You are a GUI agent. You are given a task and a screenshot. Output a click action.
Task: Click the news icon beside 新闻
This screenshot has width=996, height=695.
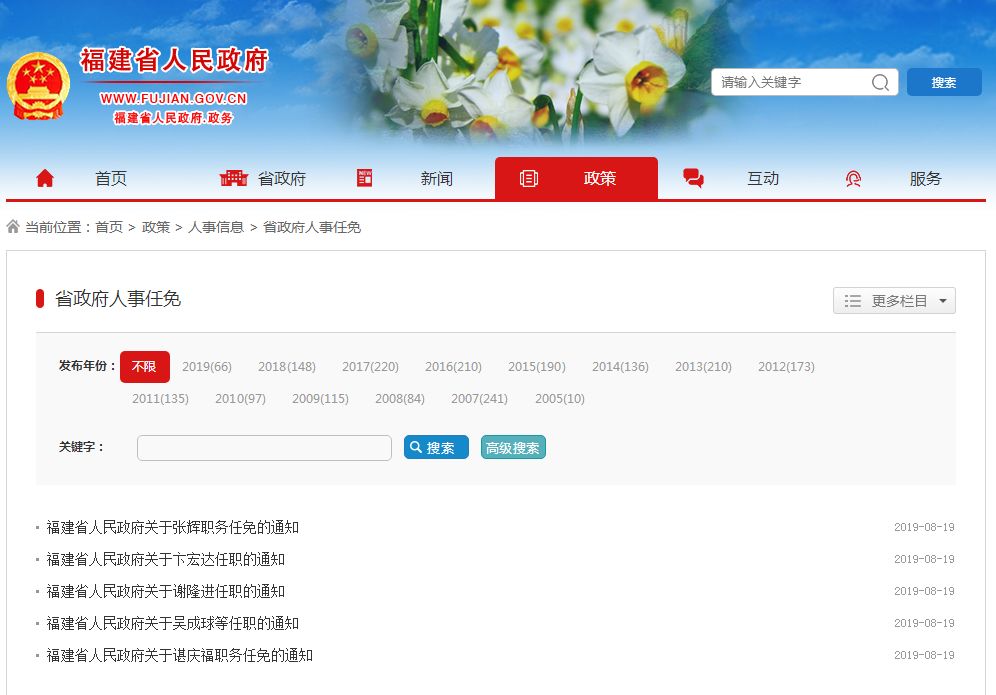(x=365, y=179)
